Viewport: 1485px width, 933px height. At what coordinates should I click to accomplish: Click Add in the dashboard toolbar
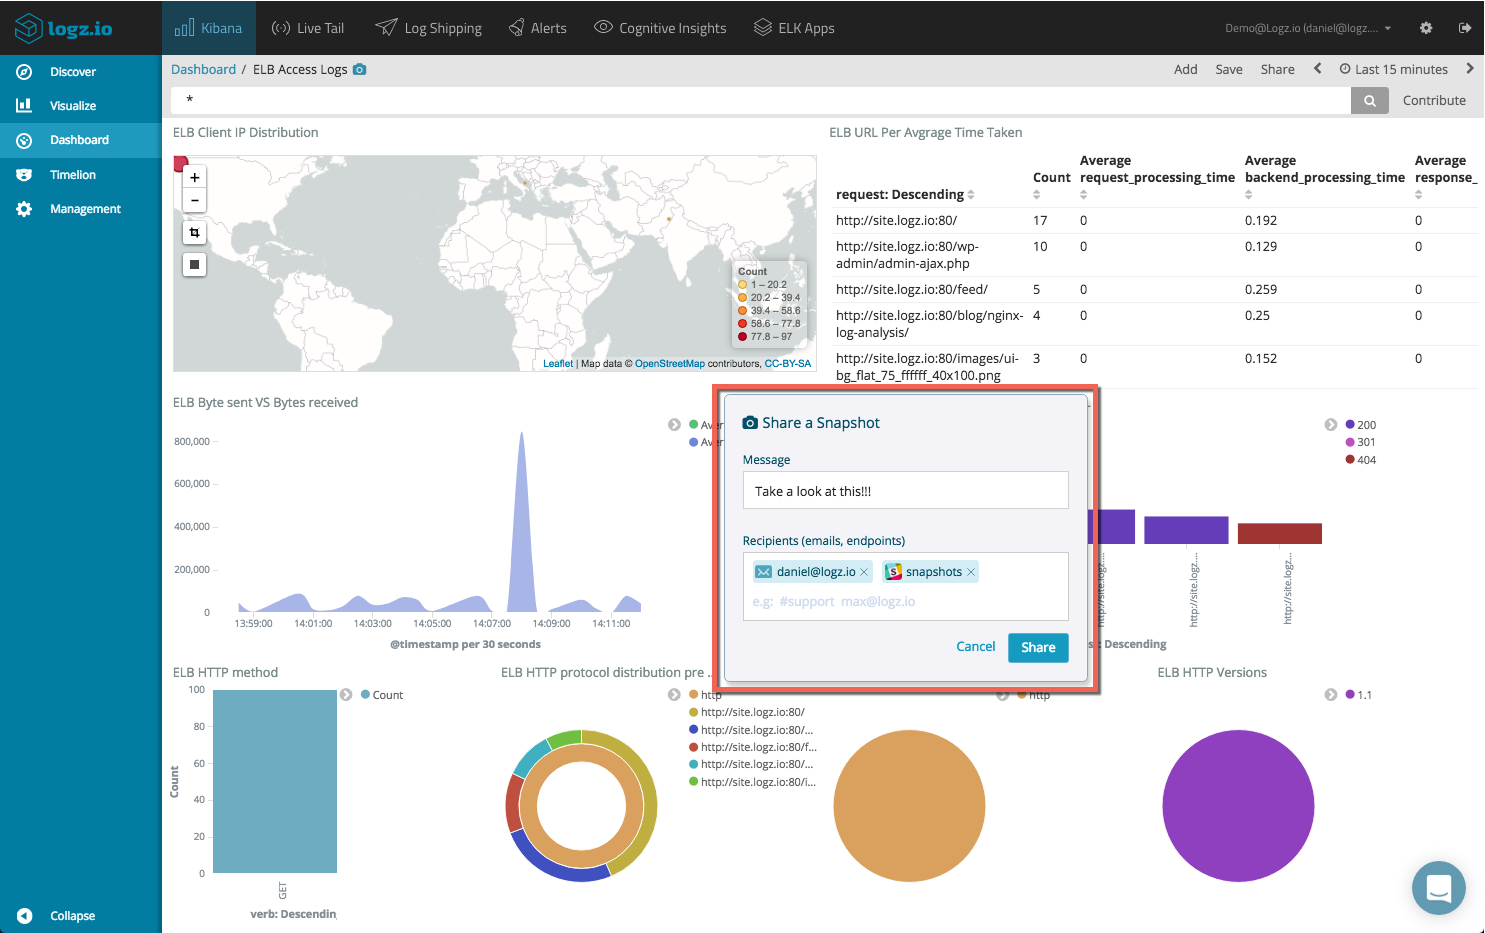(1186, 69)
